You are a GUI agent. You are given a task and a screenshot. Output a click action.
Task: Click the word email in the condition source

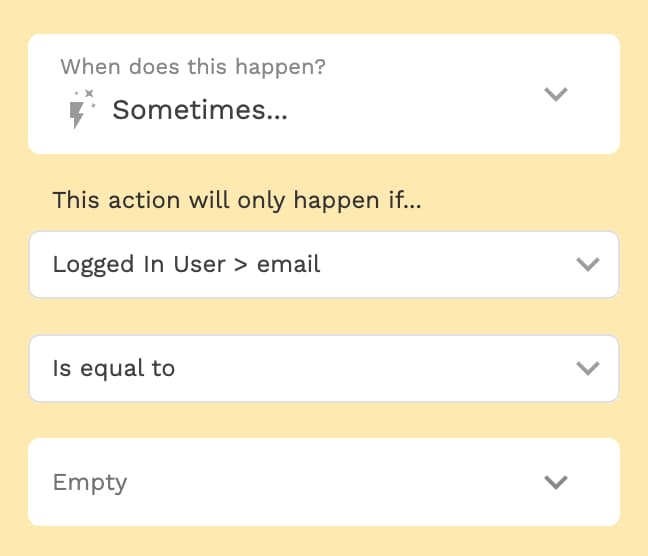288,264
